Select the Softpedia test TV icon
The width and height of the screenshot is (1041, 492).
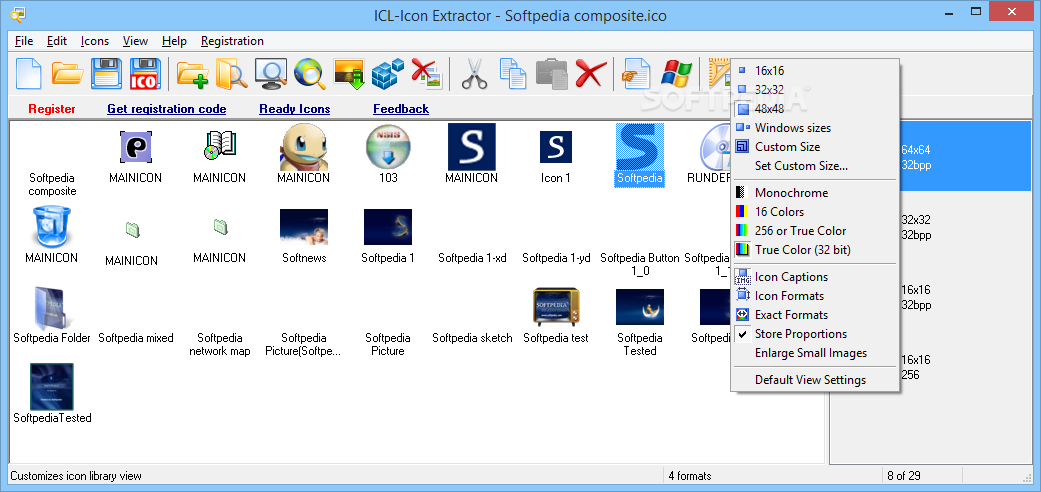tap(556, 308)
